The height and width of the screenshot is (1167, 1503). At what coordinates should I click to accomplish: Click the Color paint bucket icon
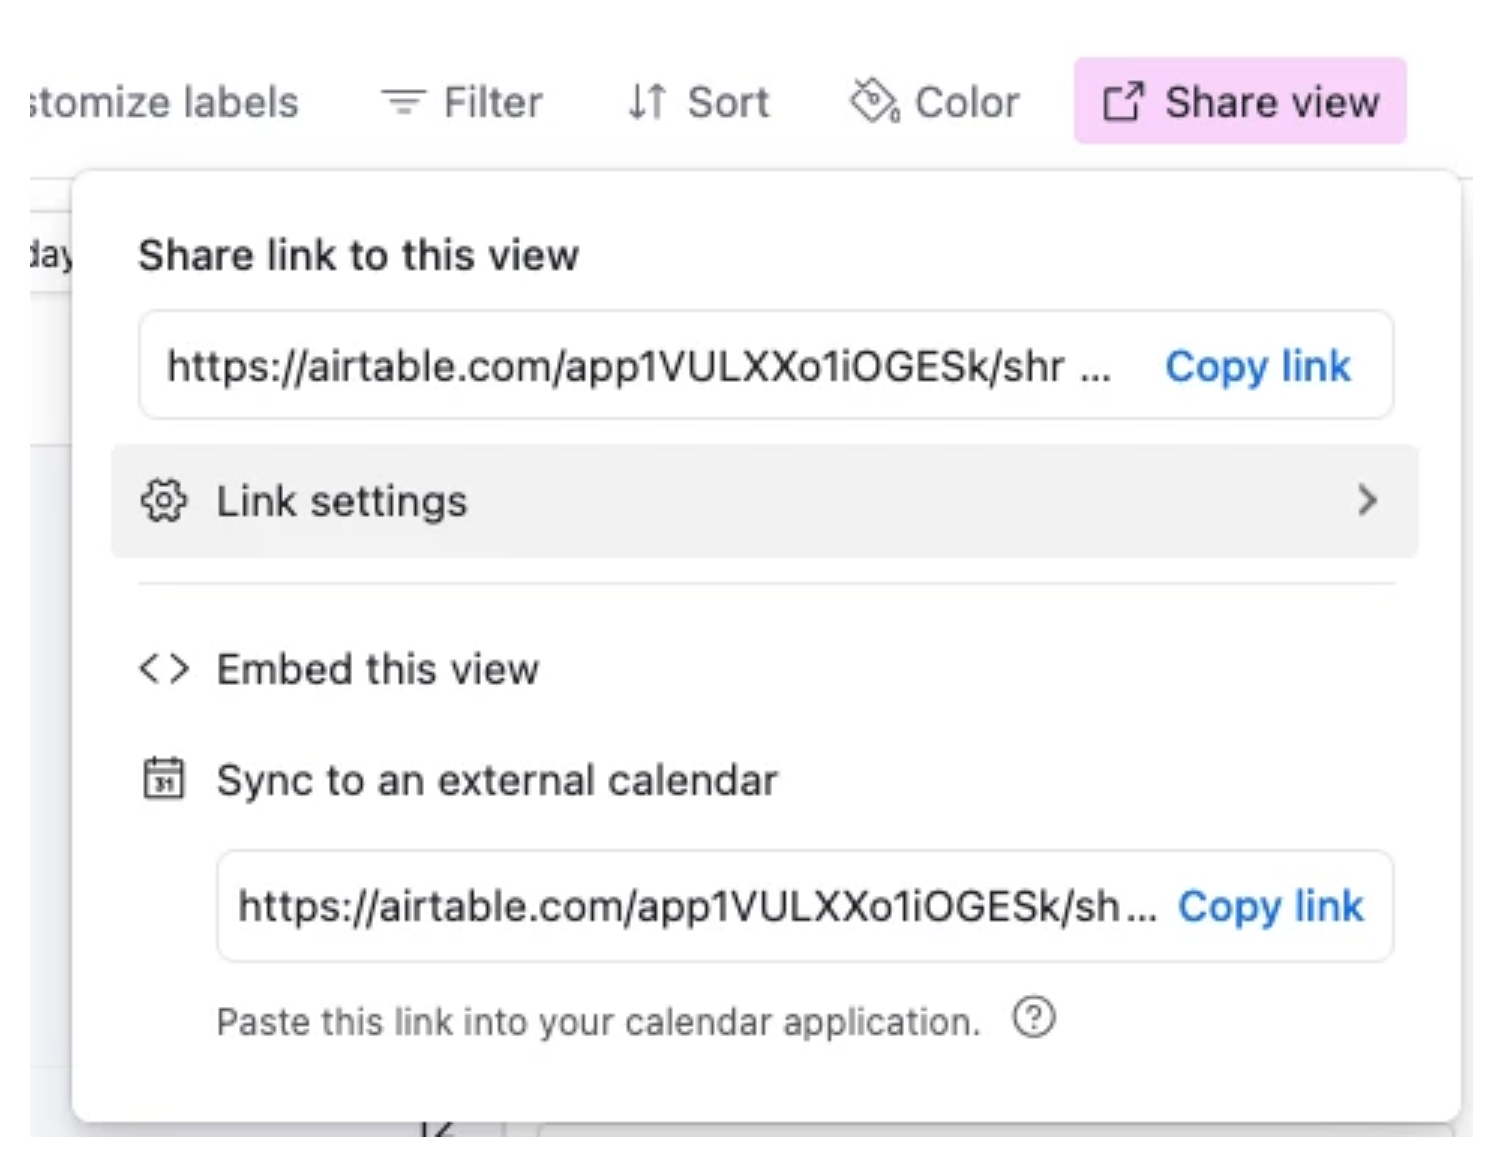(x=874, y=101)
